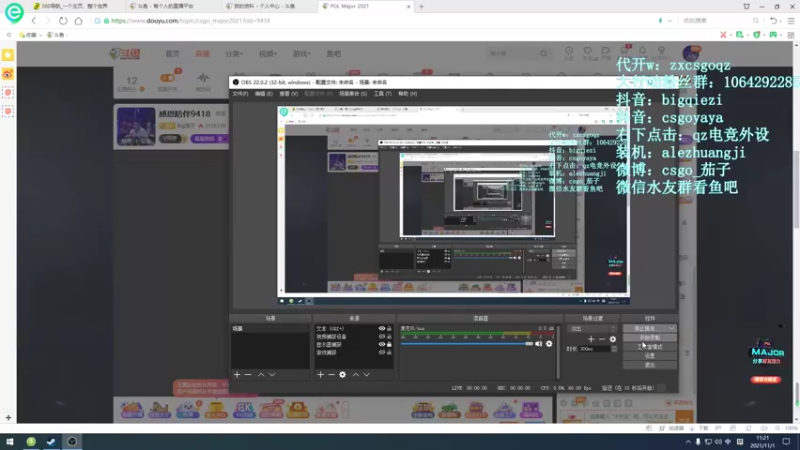Open scene transition properties gear

coord(613,339)
